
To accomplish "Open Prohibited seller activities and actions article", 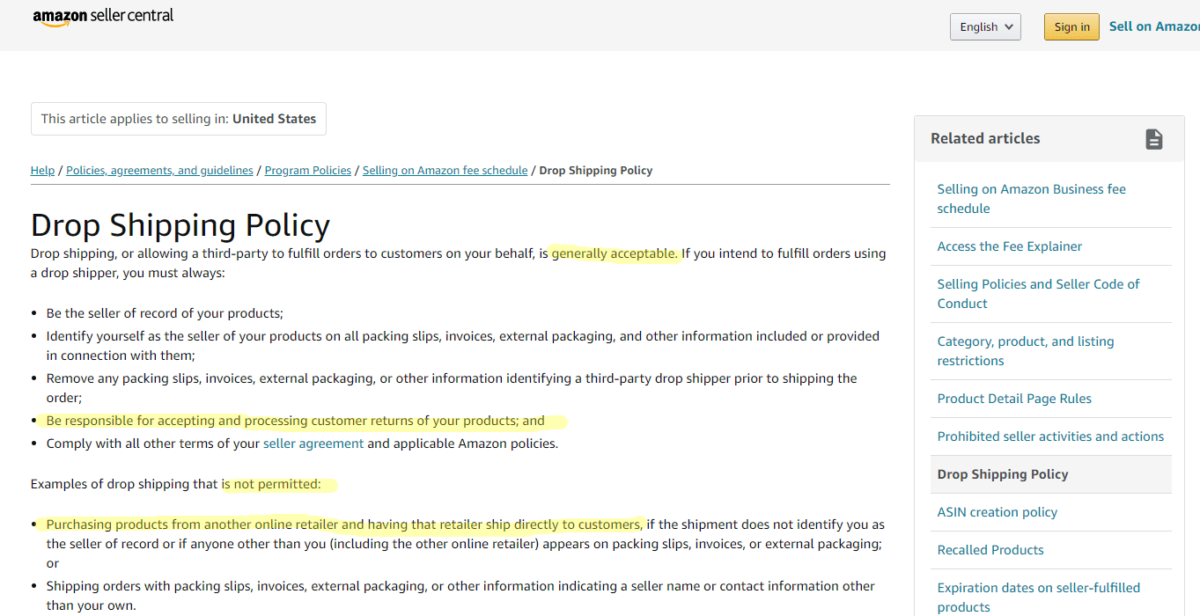I will pyautogui.click(x=1050, y=436).
